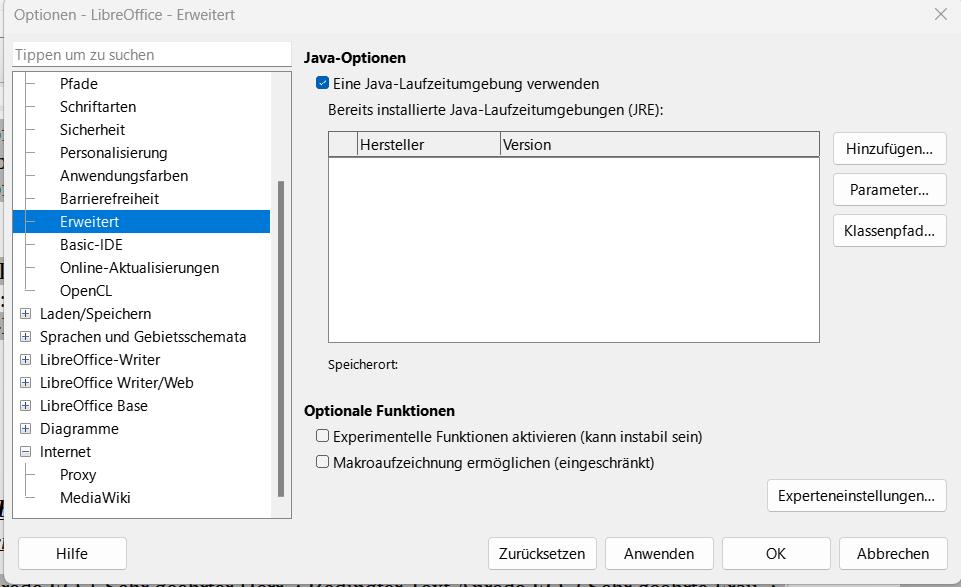
Task: Click the Anwenden button
Action: [659, 554]
